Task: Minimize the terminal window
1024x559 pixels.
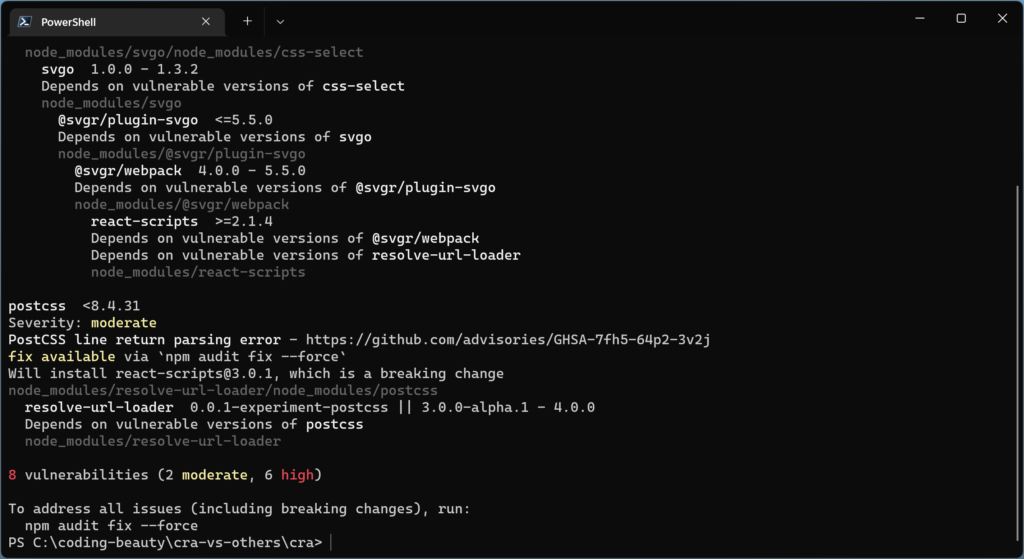Action: [915, 19]
